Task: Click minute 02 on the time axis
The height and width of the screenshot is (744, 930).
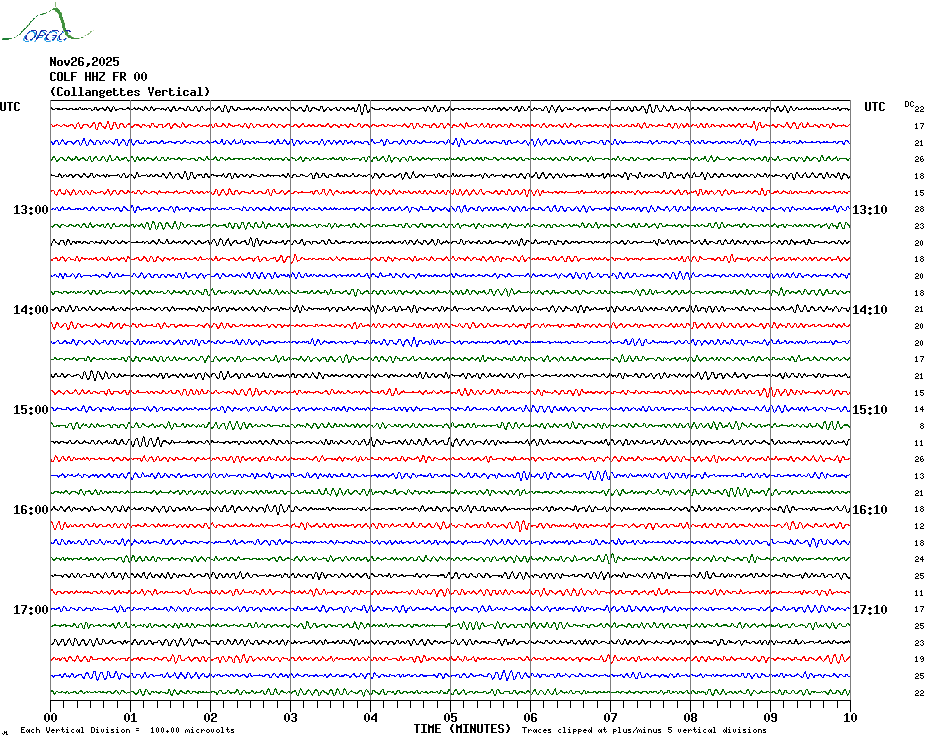Action: pyautogui.click(x=211, y=717)
